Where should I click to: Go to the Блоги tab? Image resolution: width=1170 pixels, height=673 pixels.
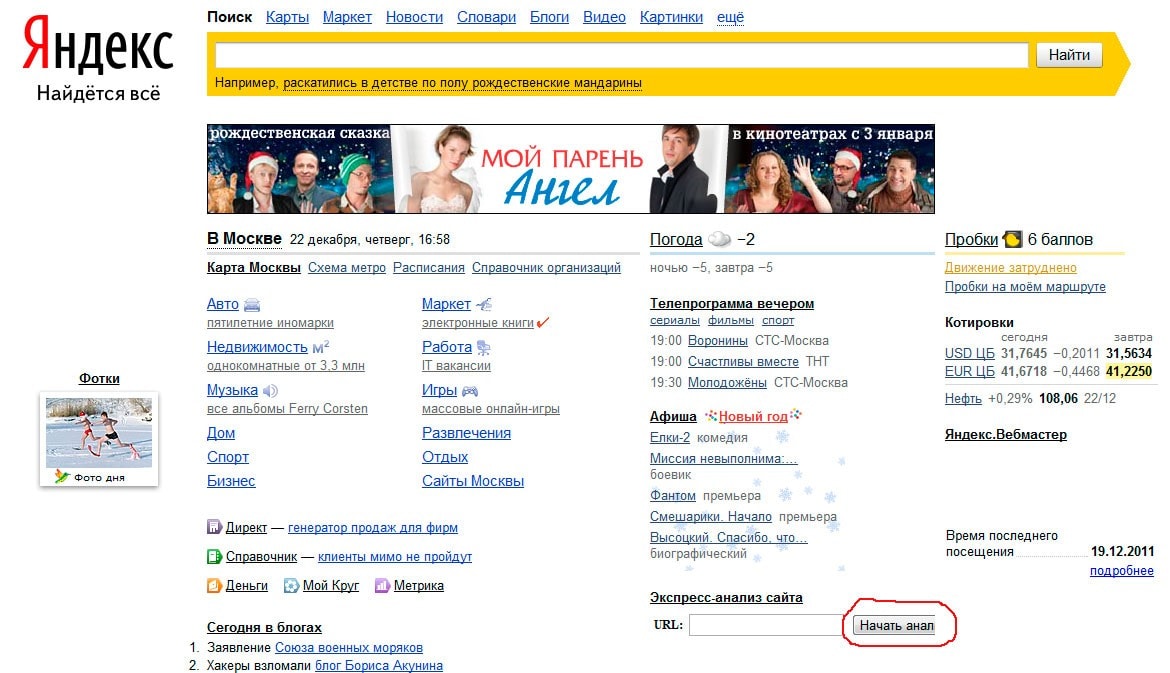pyautogui.click(x=549, y=17)
